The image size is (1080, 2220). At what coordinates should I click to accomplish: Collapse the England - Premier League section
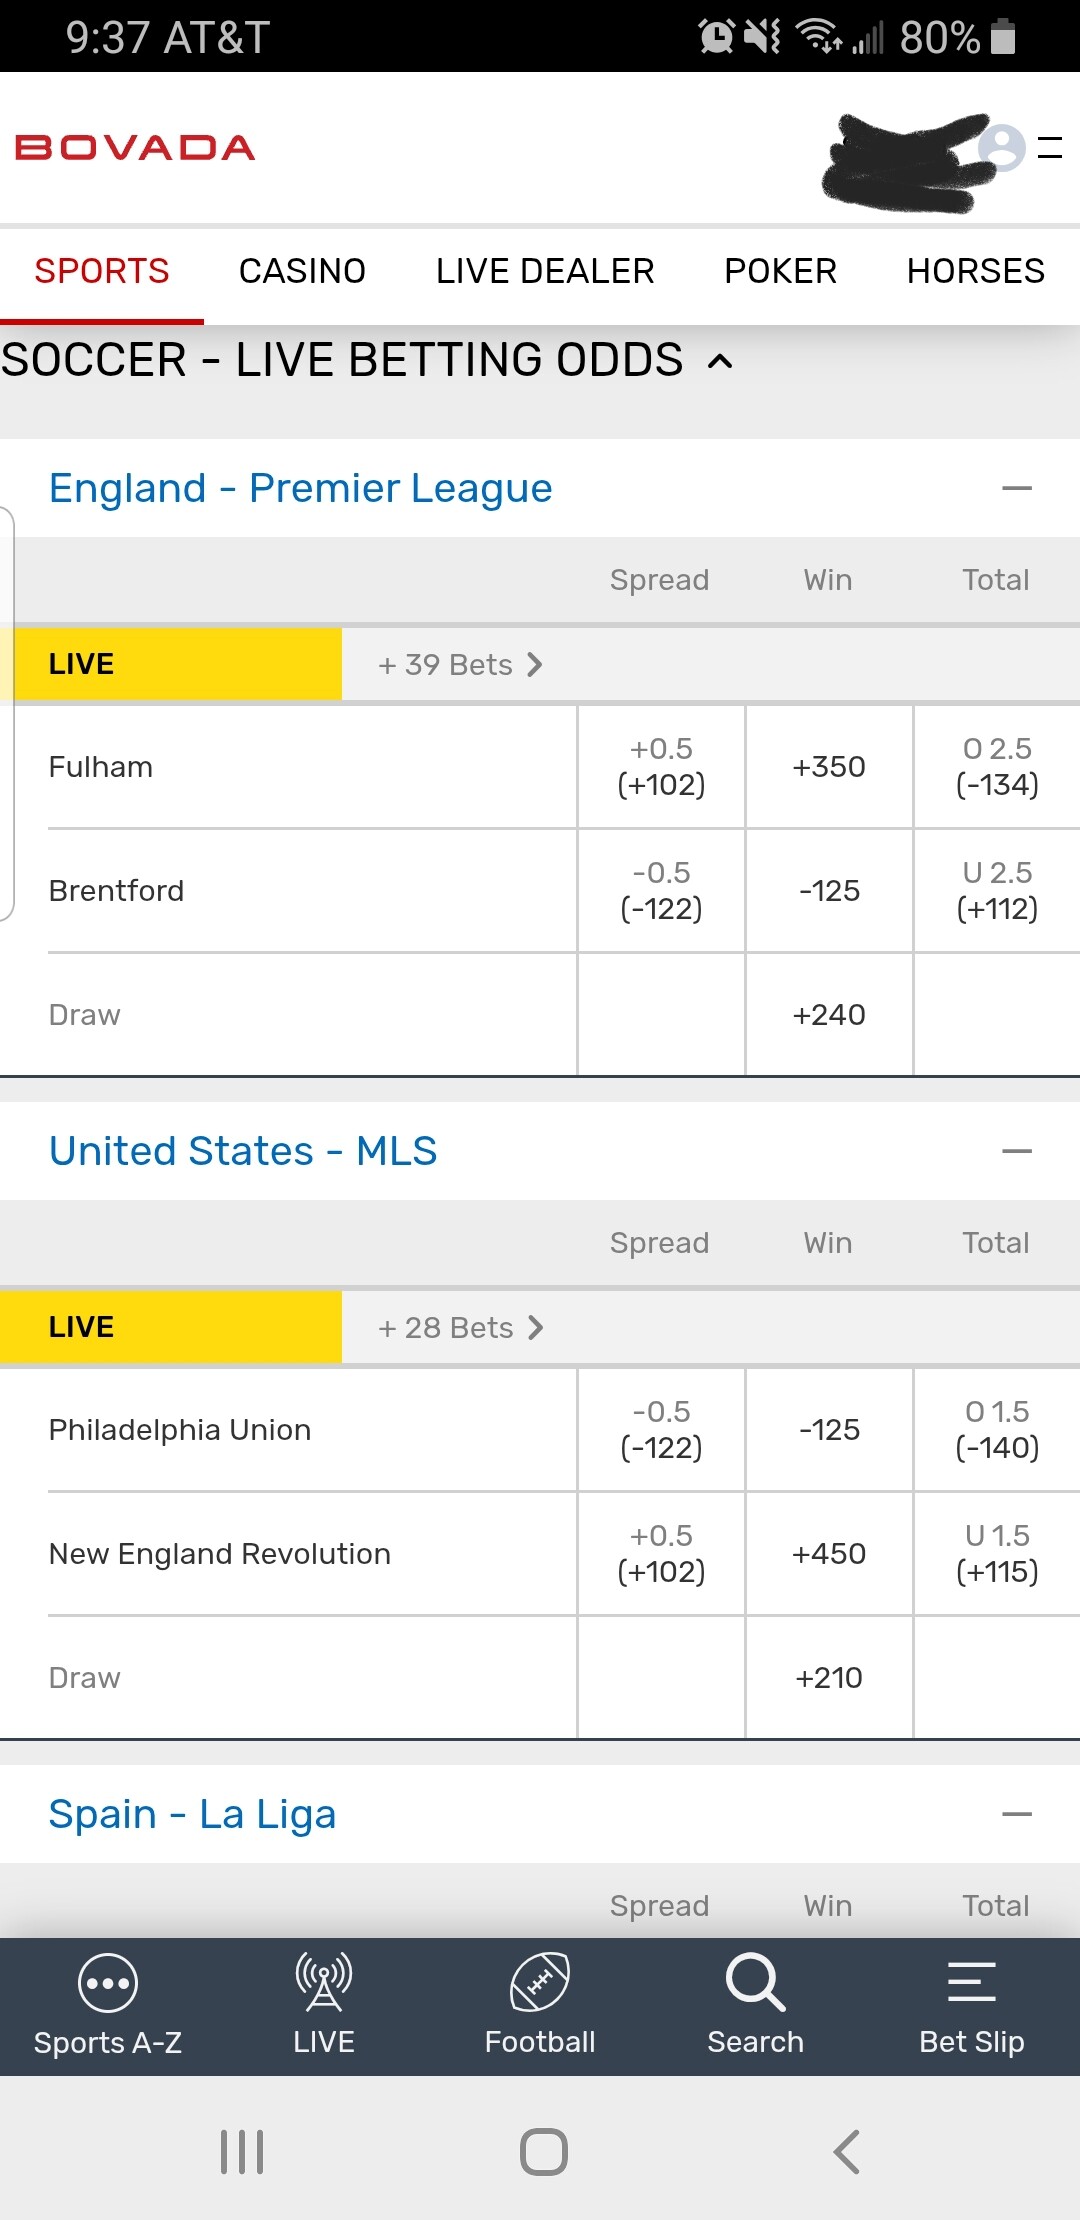coord(1017,488)
